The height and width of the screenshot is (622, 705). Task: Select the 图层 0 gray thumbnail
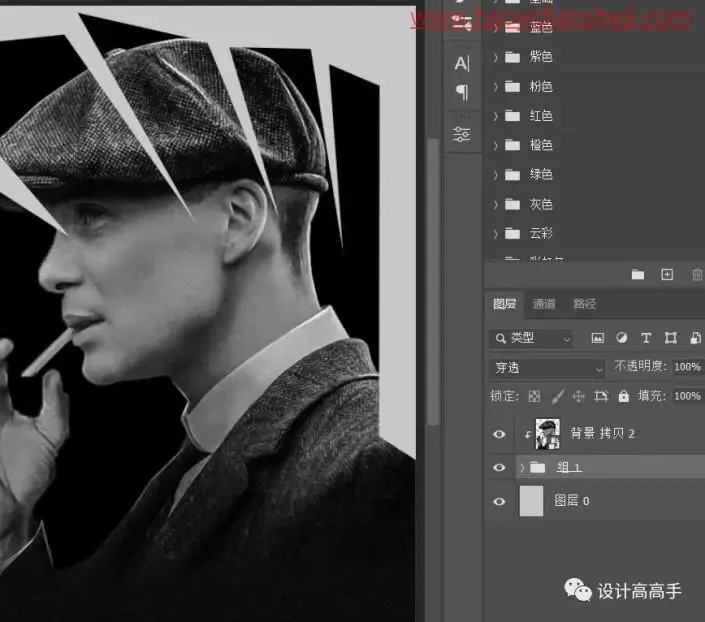click(x=531, y=501)
